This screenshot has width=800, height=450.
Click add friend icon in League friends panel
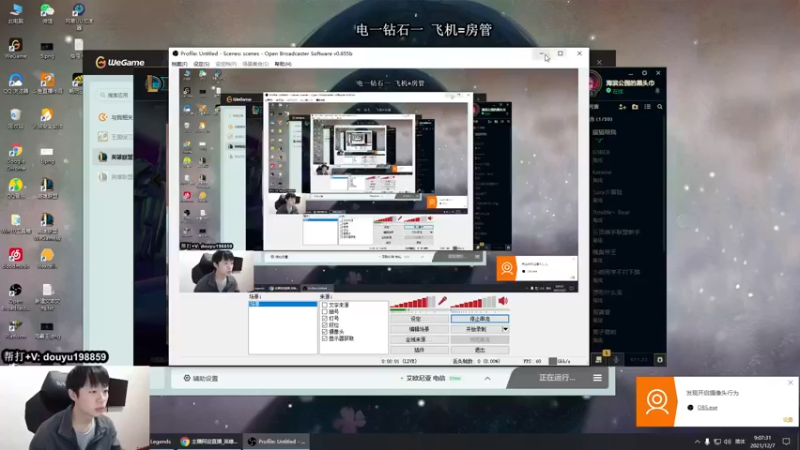coord(622,107)
